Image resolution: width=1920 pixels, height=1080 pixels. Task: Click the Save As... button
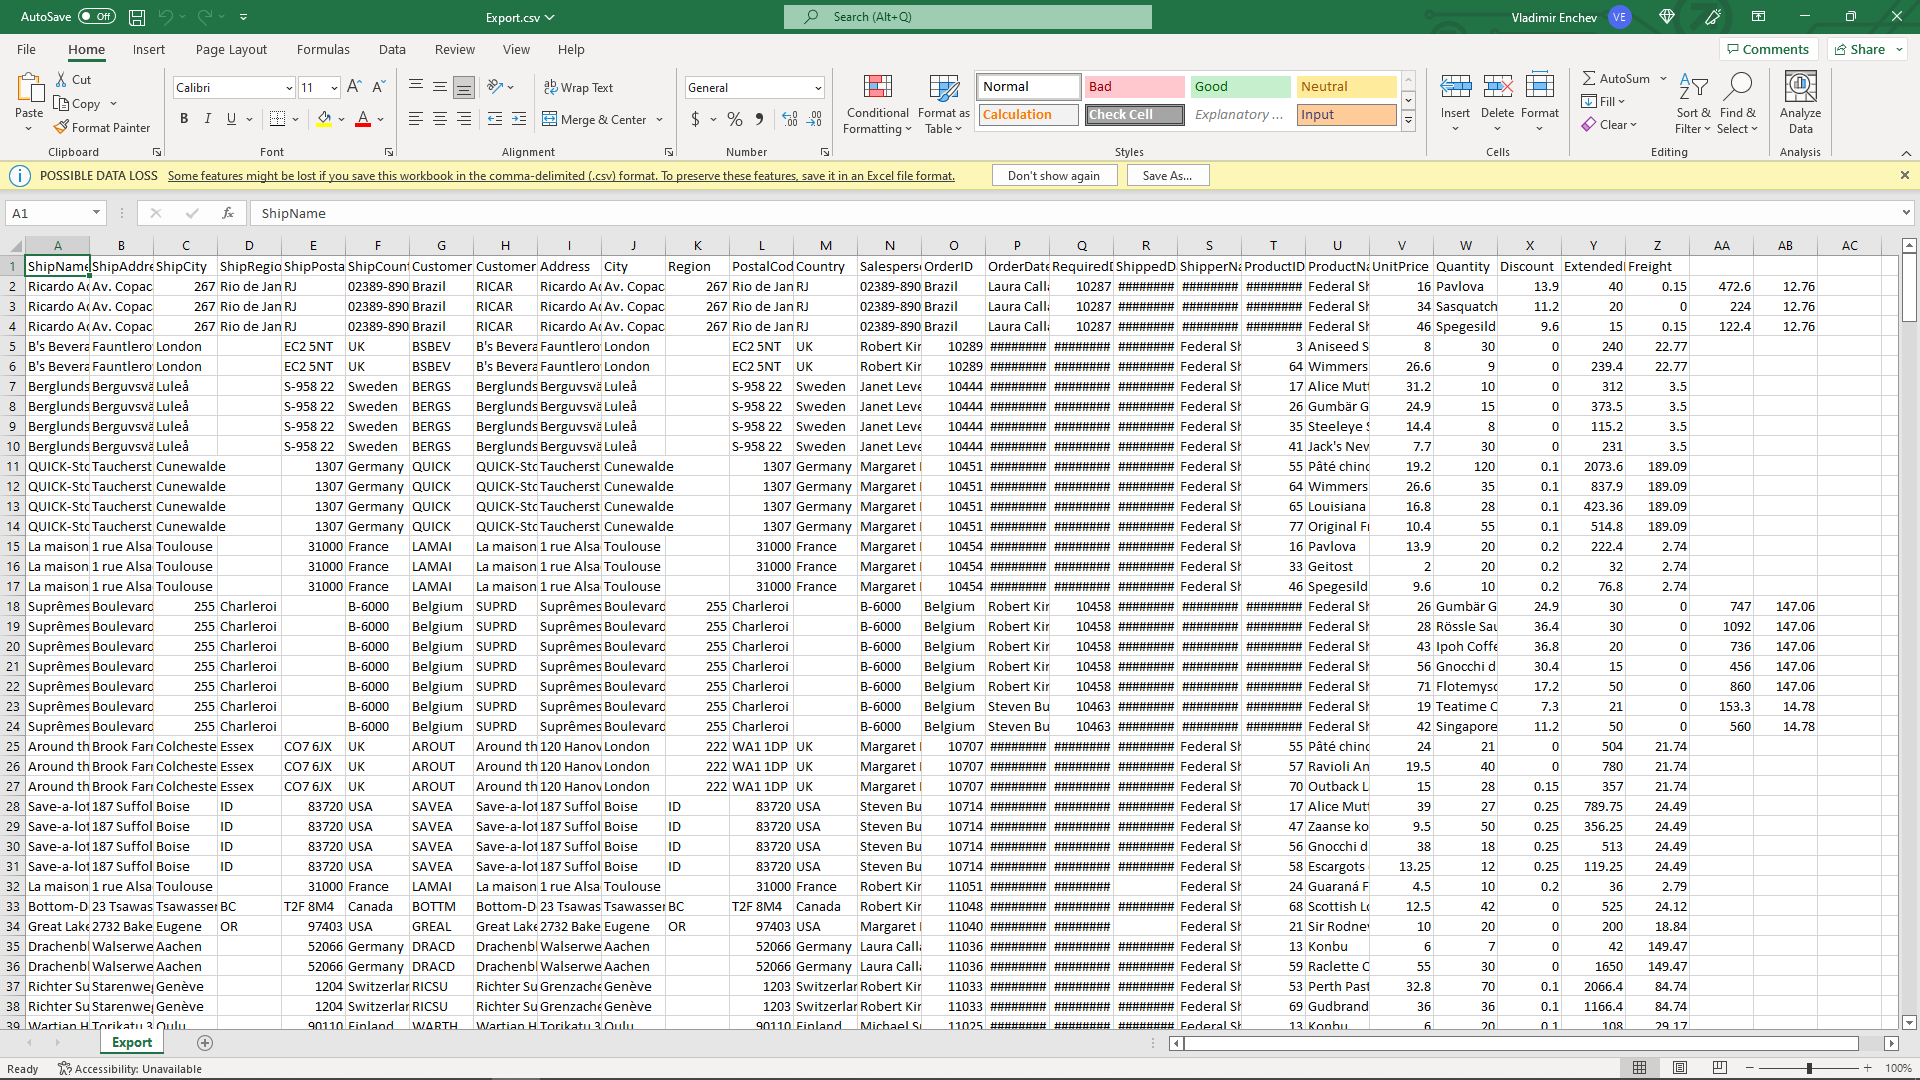(x=1167, y=176)
